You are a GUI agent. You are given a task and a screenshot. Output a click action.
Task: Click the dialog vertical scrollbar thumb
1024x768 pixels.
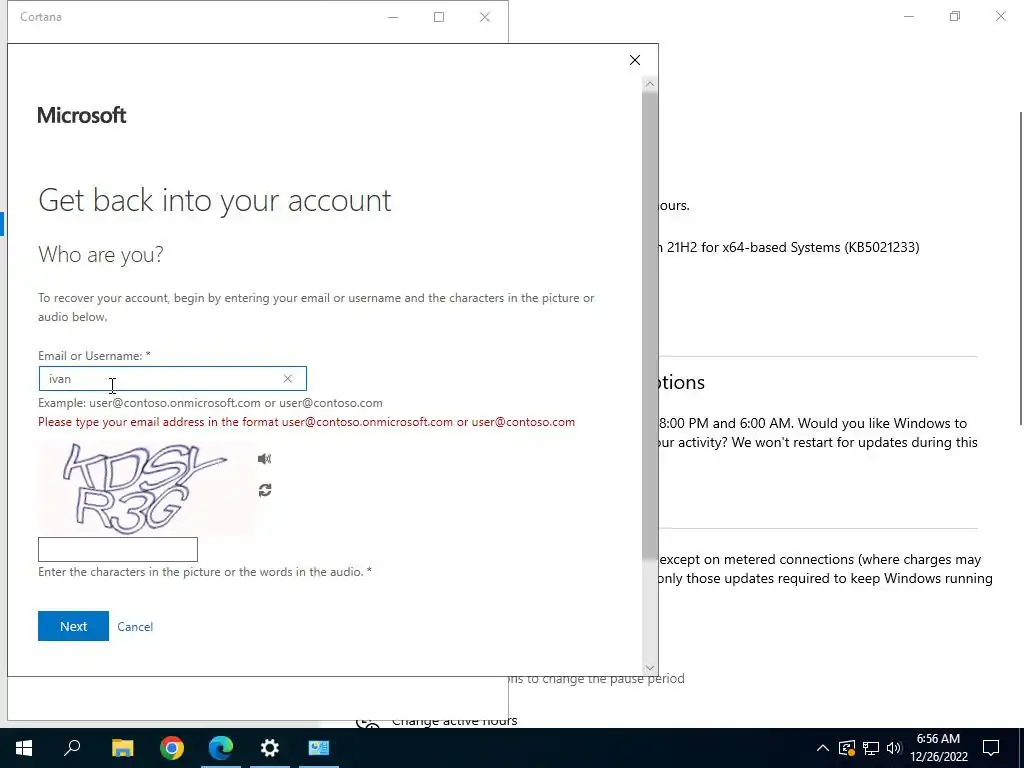pyautogui.click(x=649, y=324)
